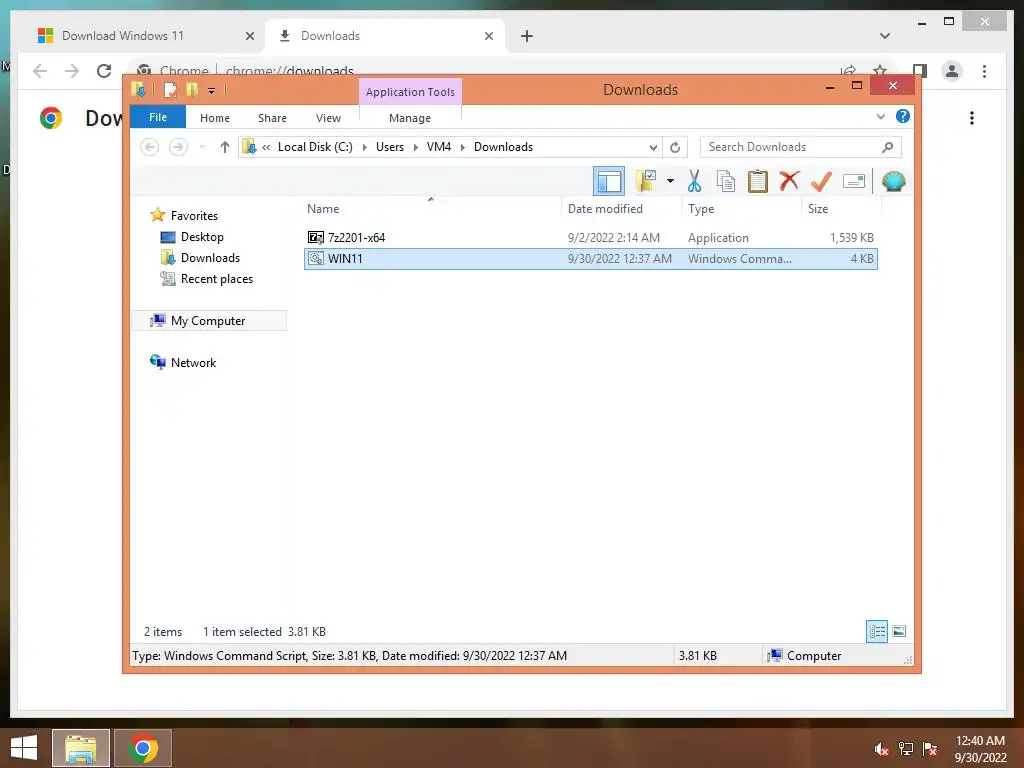Sort files by the Size column
This screenshot has height=768, width=1024.
(841, 209)
